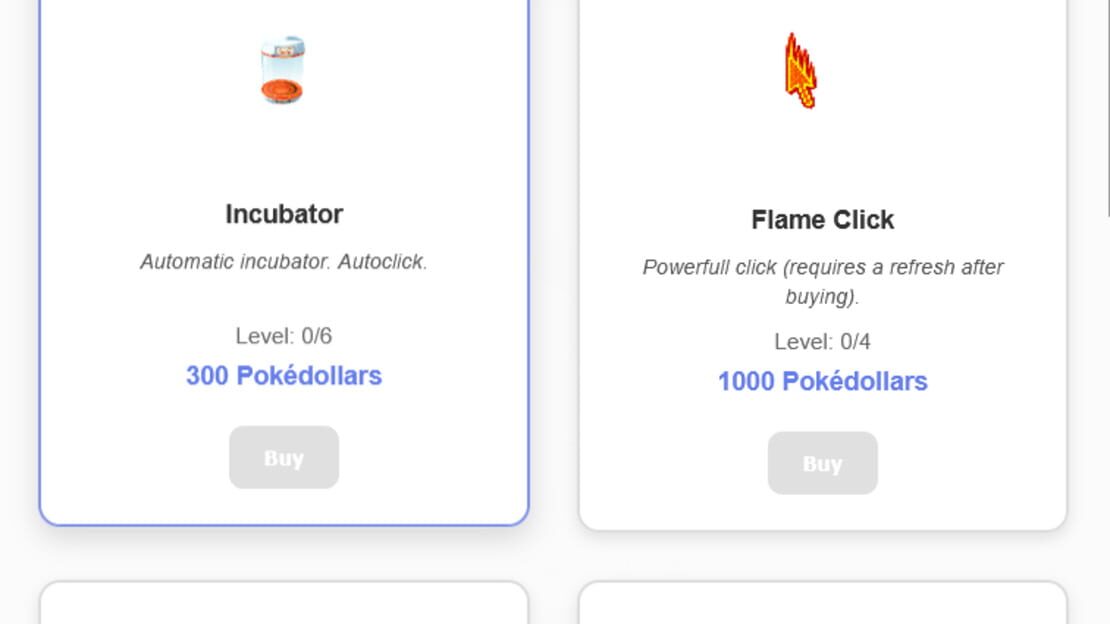Click the word Autoclick in description
1110x624 pixels.
click(x=382, y=261)
